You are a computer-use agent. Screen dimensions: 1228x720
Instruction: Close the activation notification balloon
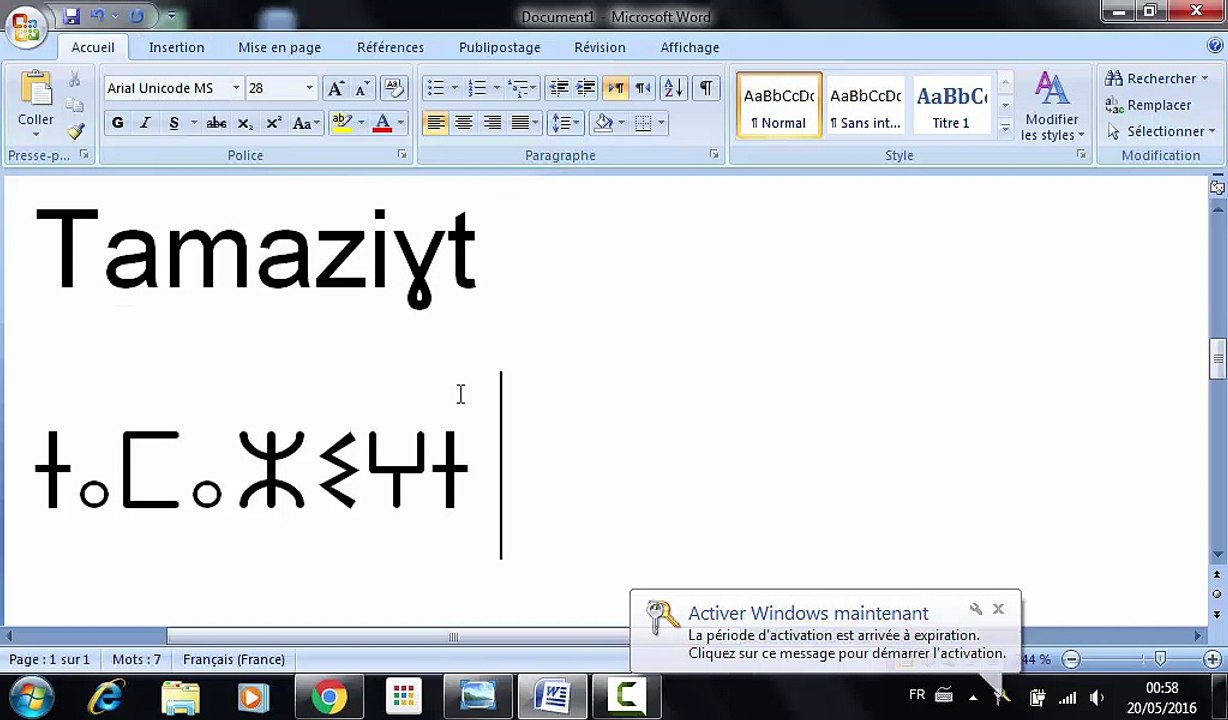coord(998,609)
